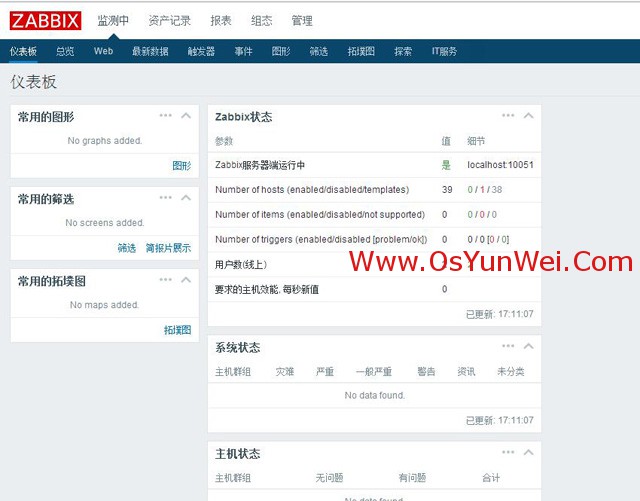
Task: Follow the 拓扑图 link in favourite maps
Action: pyautogui.click(x=178, y=330)
